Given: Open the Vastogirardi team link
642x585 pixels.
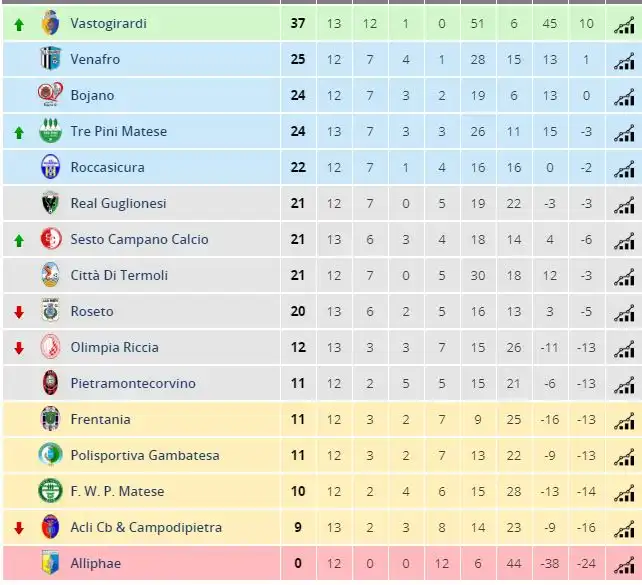Looking at the screenshot, I should click(x=109, y=23).
